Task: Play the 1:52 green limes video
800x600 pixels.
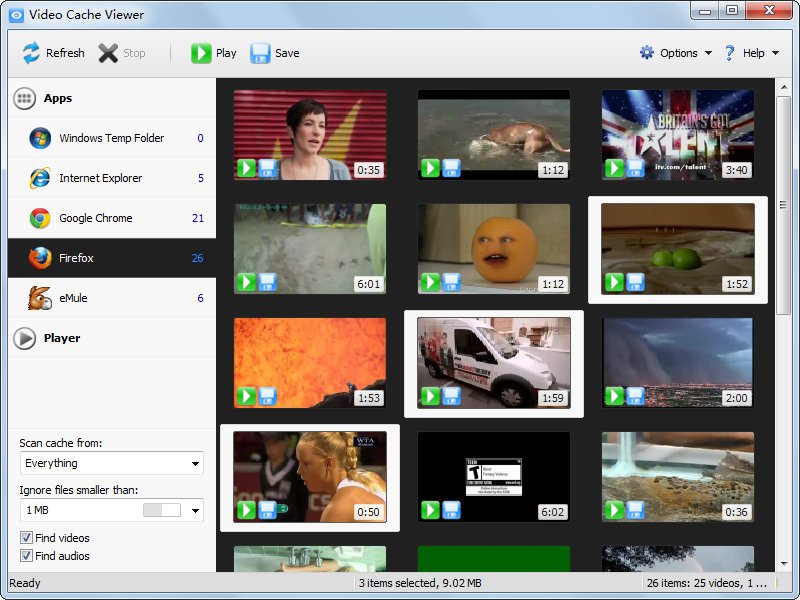Action: (x=615, y=282)
